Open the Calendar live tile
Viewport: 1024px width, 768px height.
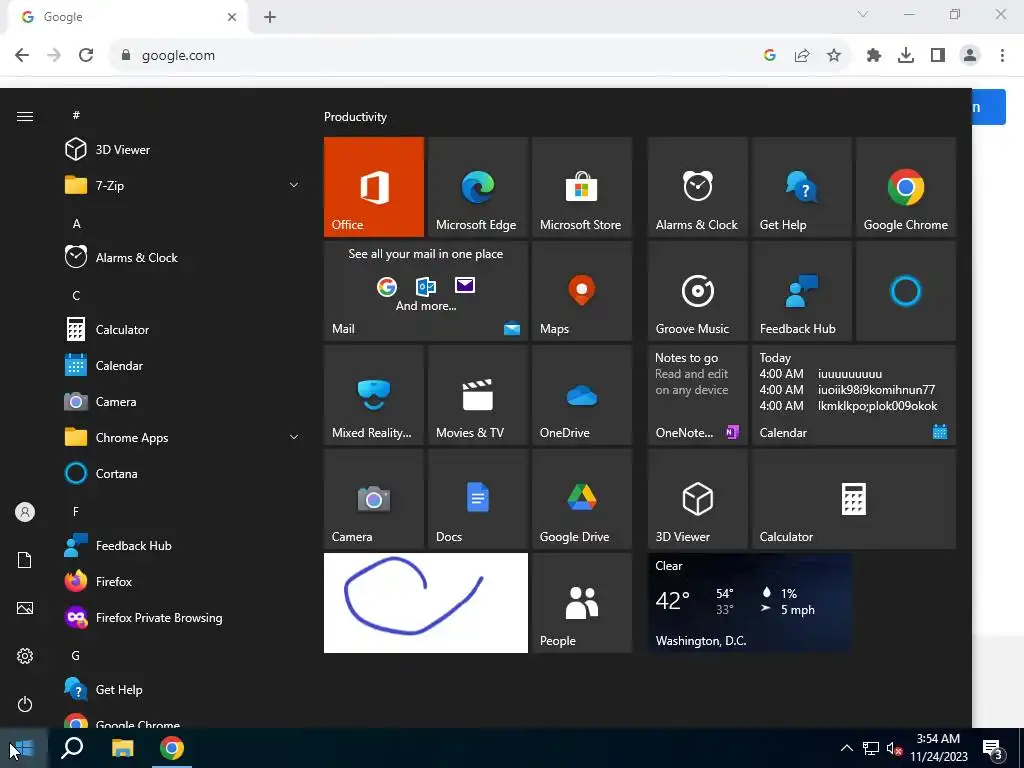pyautogui.click(x=854, y=395)
